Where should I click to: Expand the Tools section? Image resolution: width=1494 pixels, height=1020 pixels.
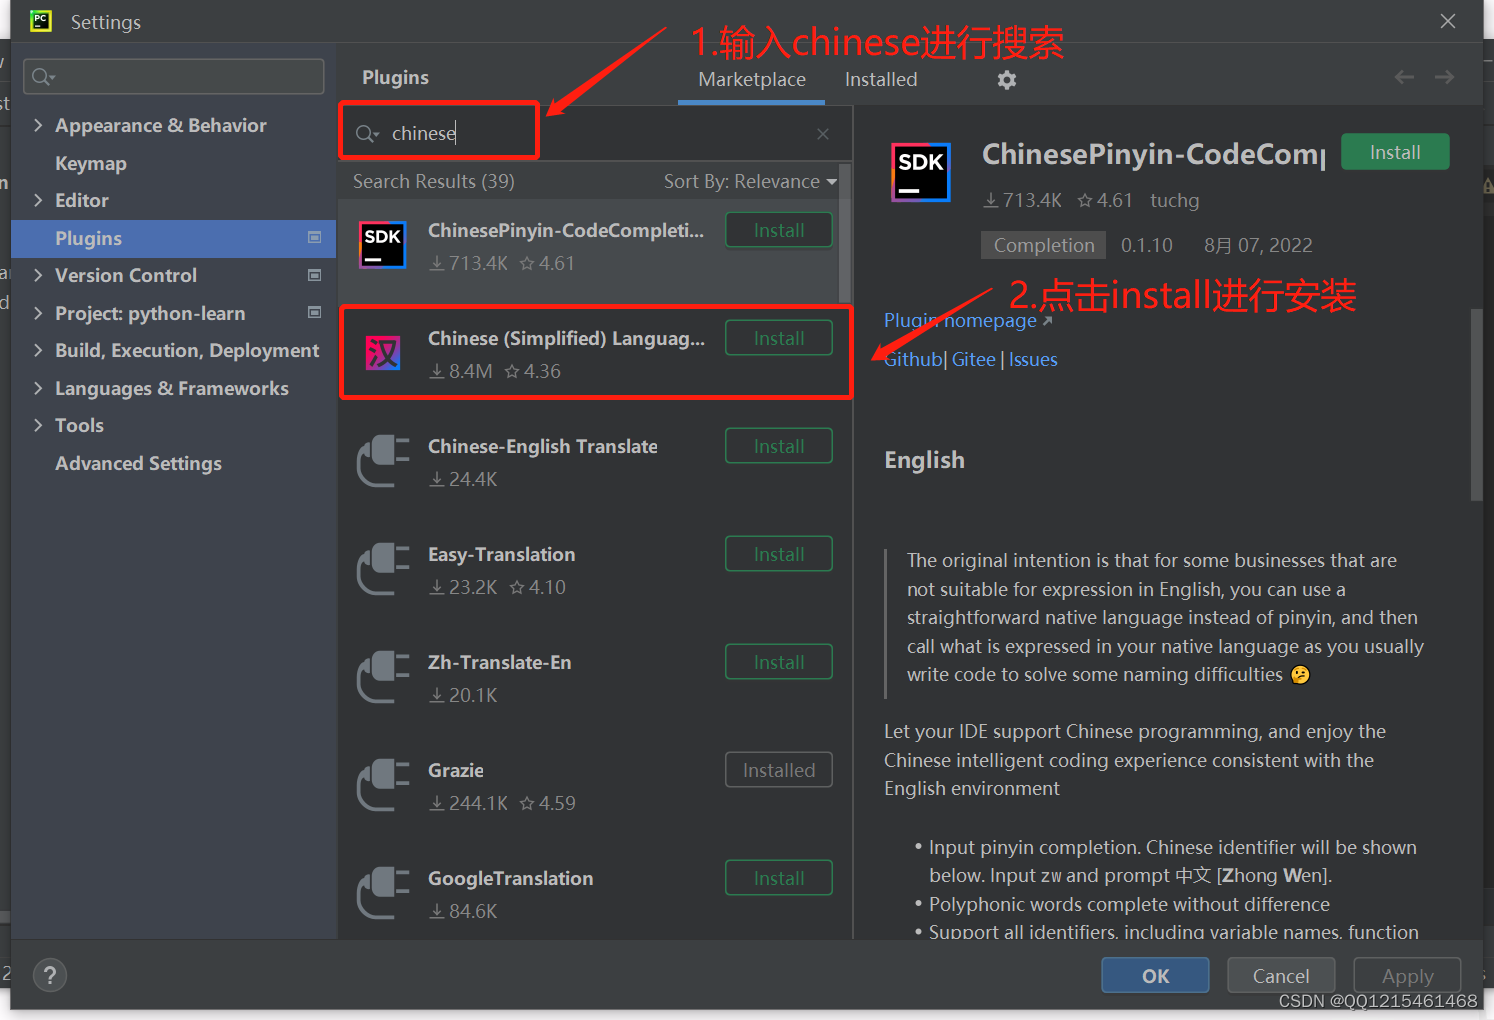click(38, 425)
